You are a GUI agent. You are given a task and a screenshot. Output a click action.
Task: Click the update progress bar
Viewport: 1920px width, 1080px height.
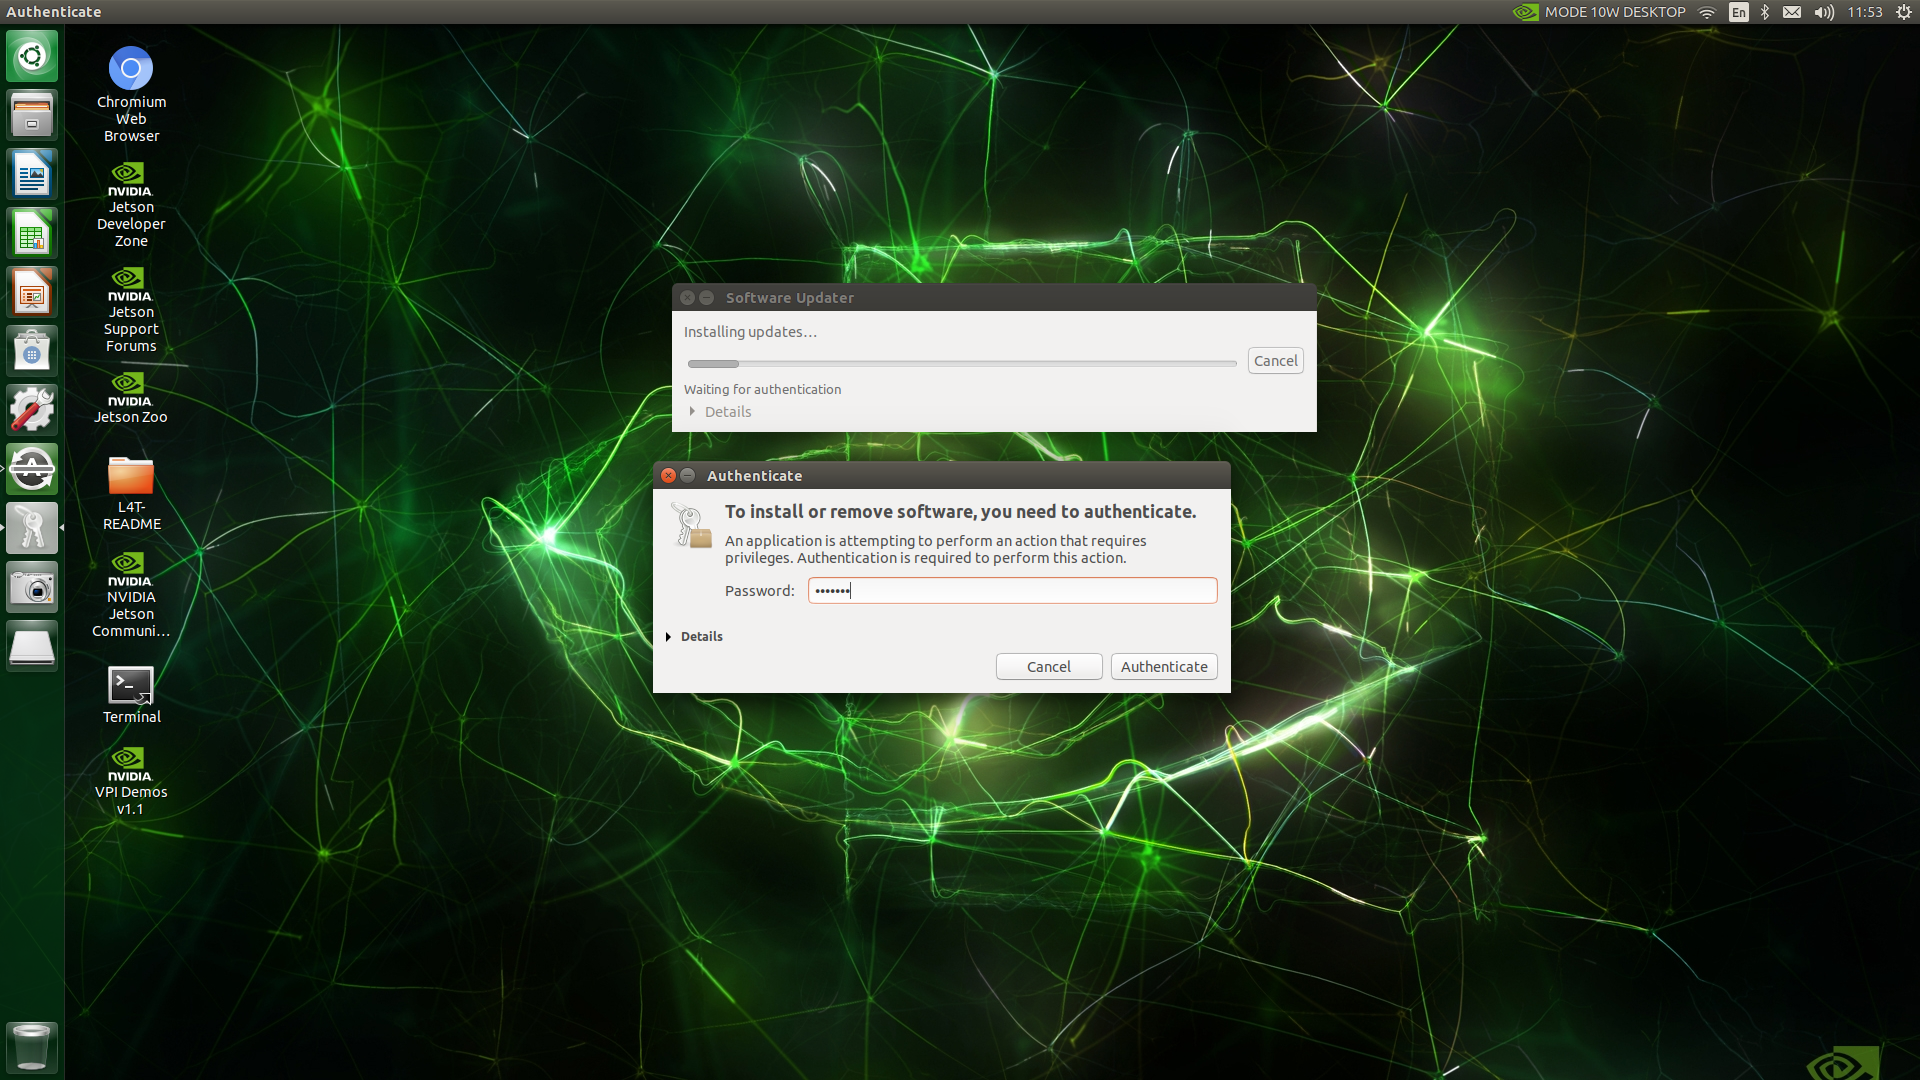[x=962, y=364]
